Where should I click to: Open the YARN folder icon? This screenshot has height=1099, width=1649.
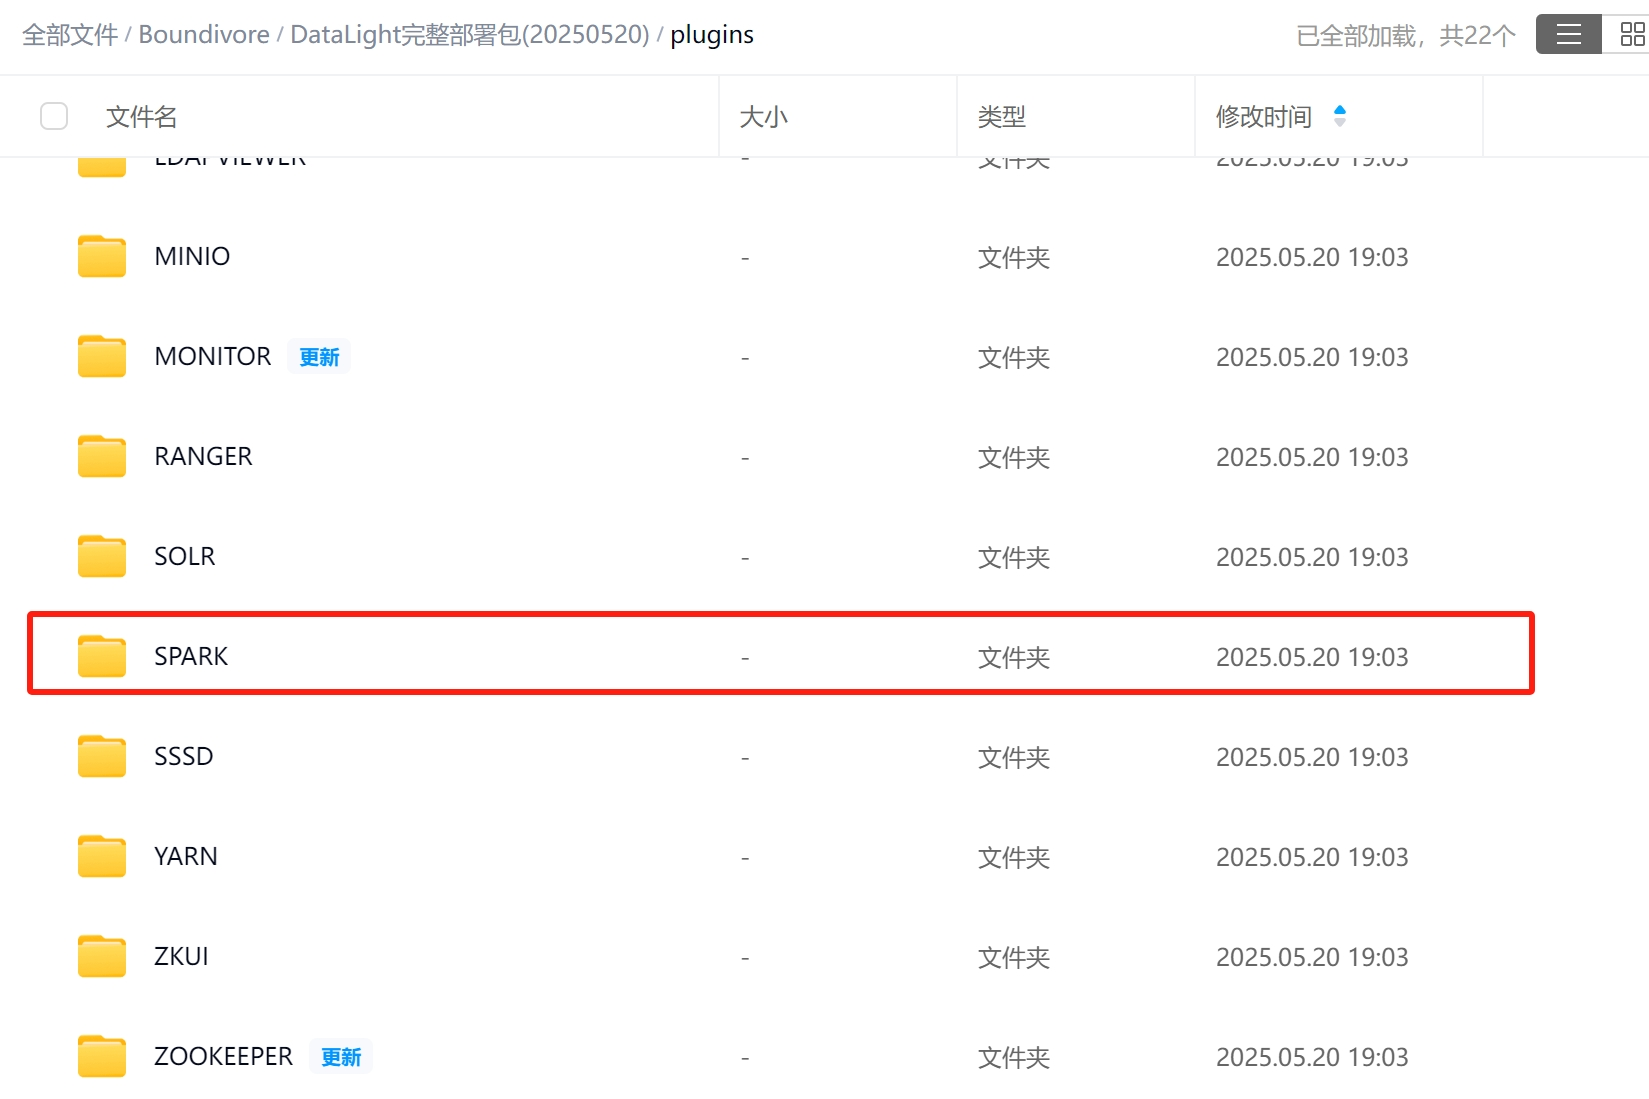point(102,856)
